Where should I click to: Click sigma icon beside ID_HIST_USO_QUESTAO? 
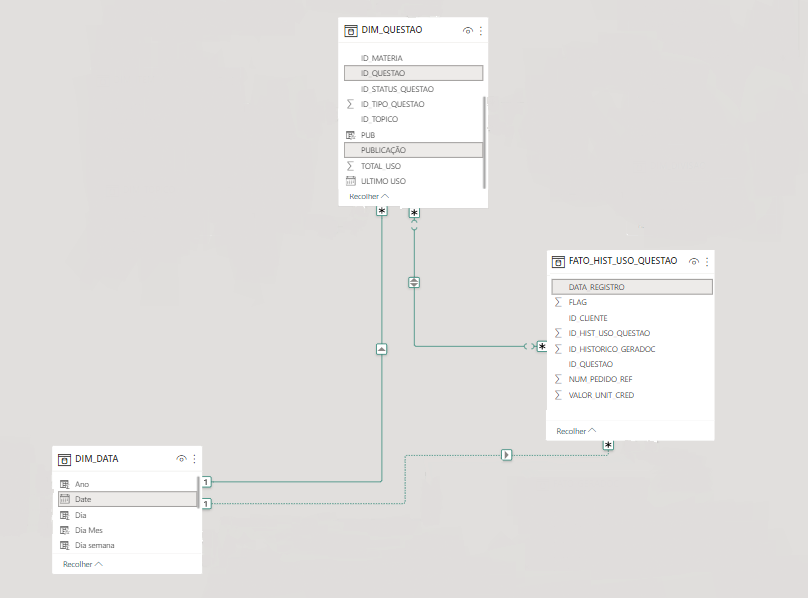click(558, 333)
